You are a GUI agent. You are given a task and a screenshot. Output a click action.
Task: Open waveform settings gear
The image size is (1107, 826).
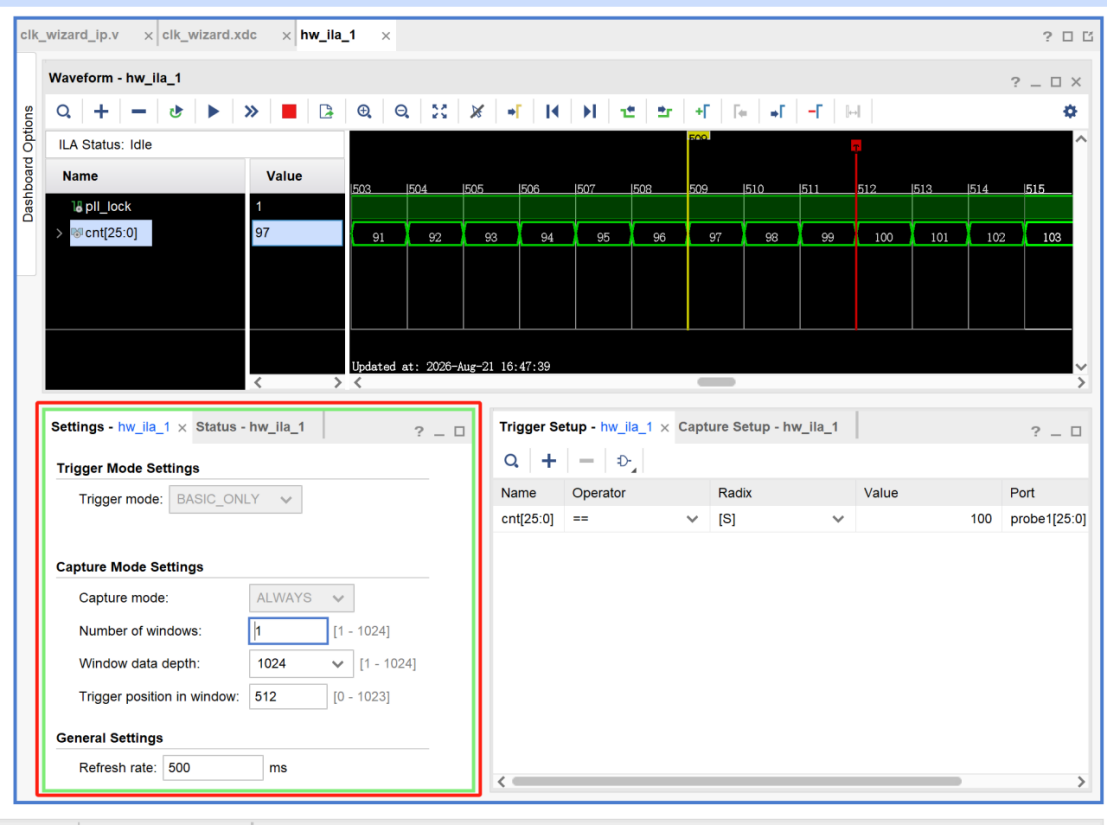pos(1070,112)
